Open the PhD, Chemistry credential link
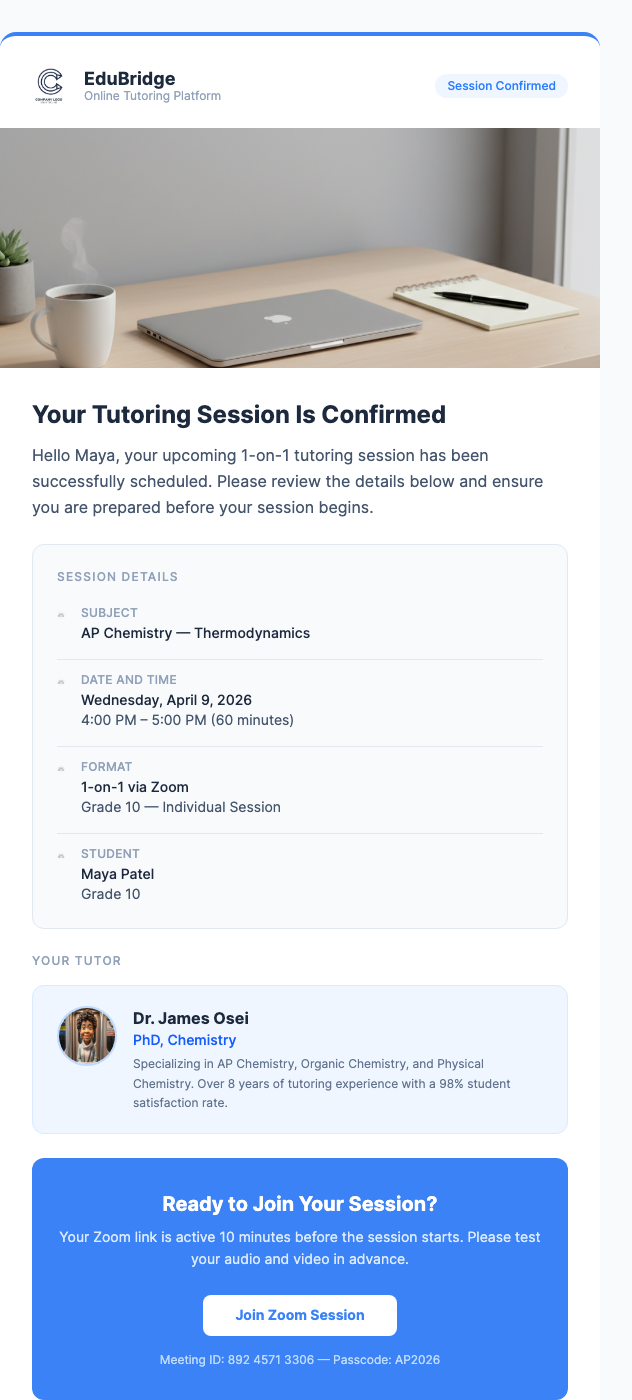The width and height of the screenshot is (632, 1400). [184, 1040]
